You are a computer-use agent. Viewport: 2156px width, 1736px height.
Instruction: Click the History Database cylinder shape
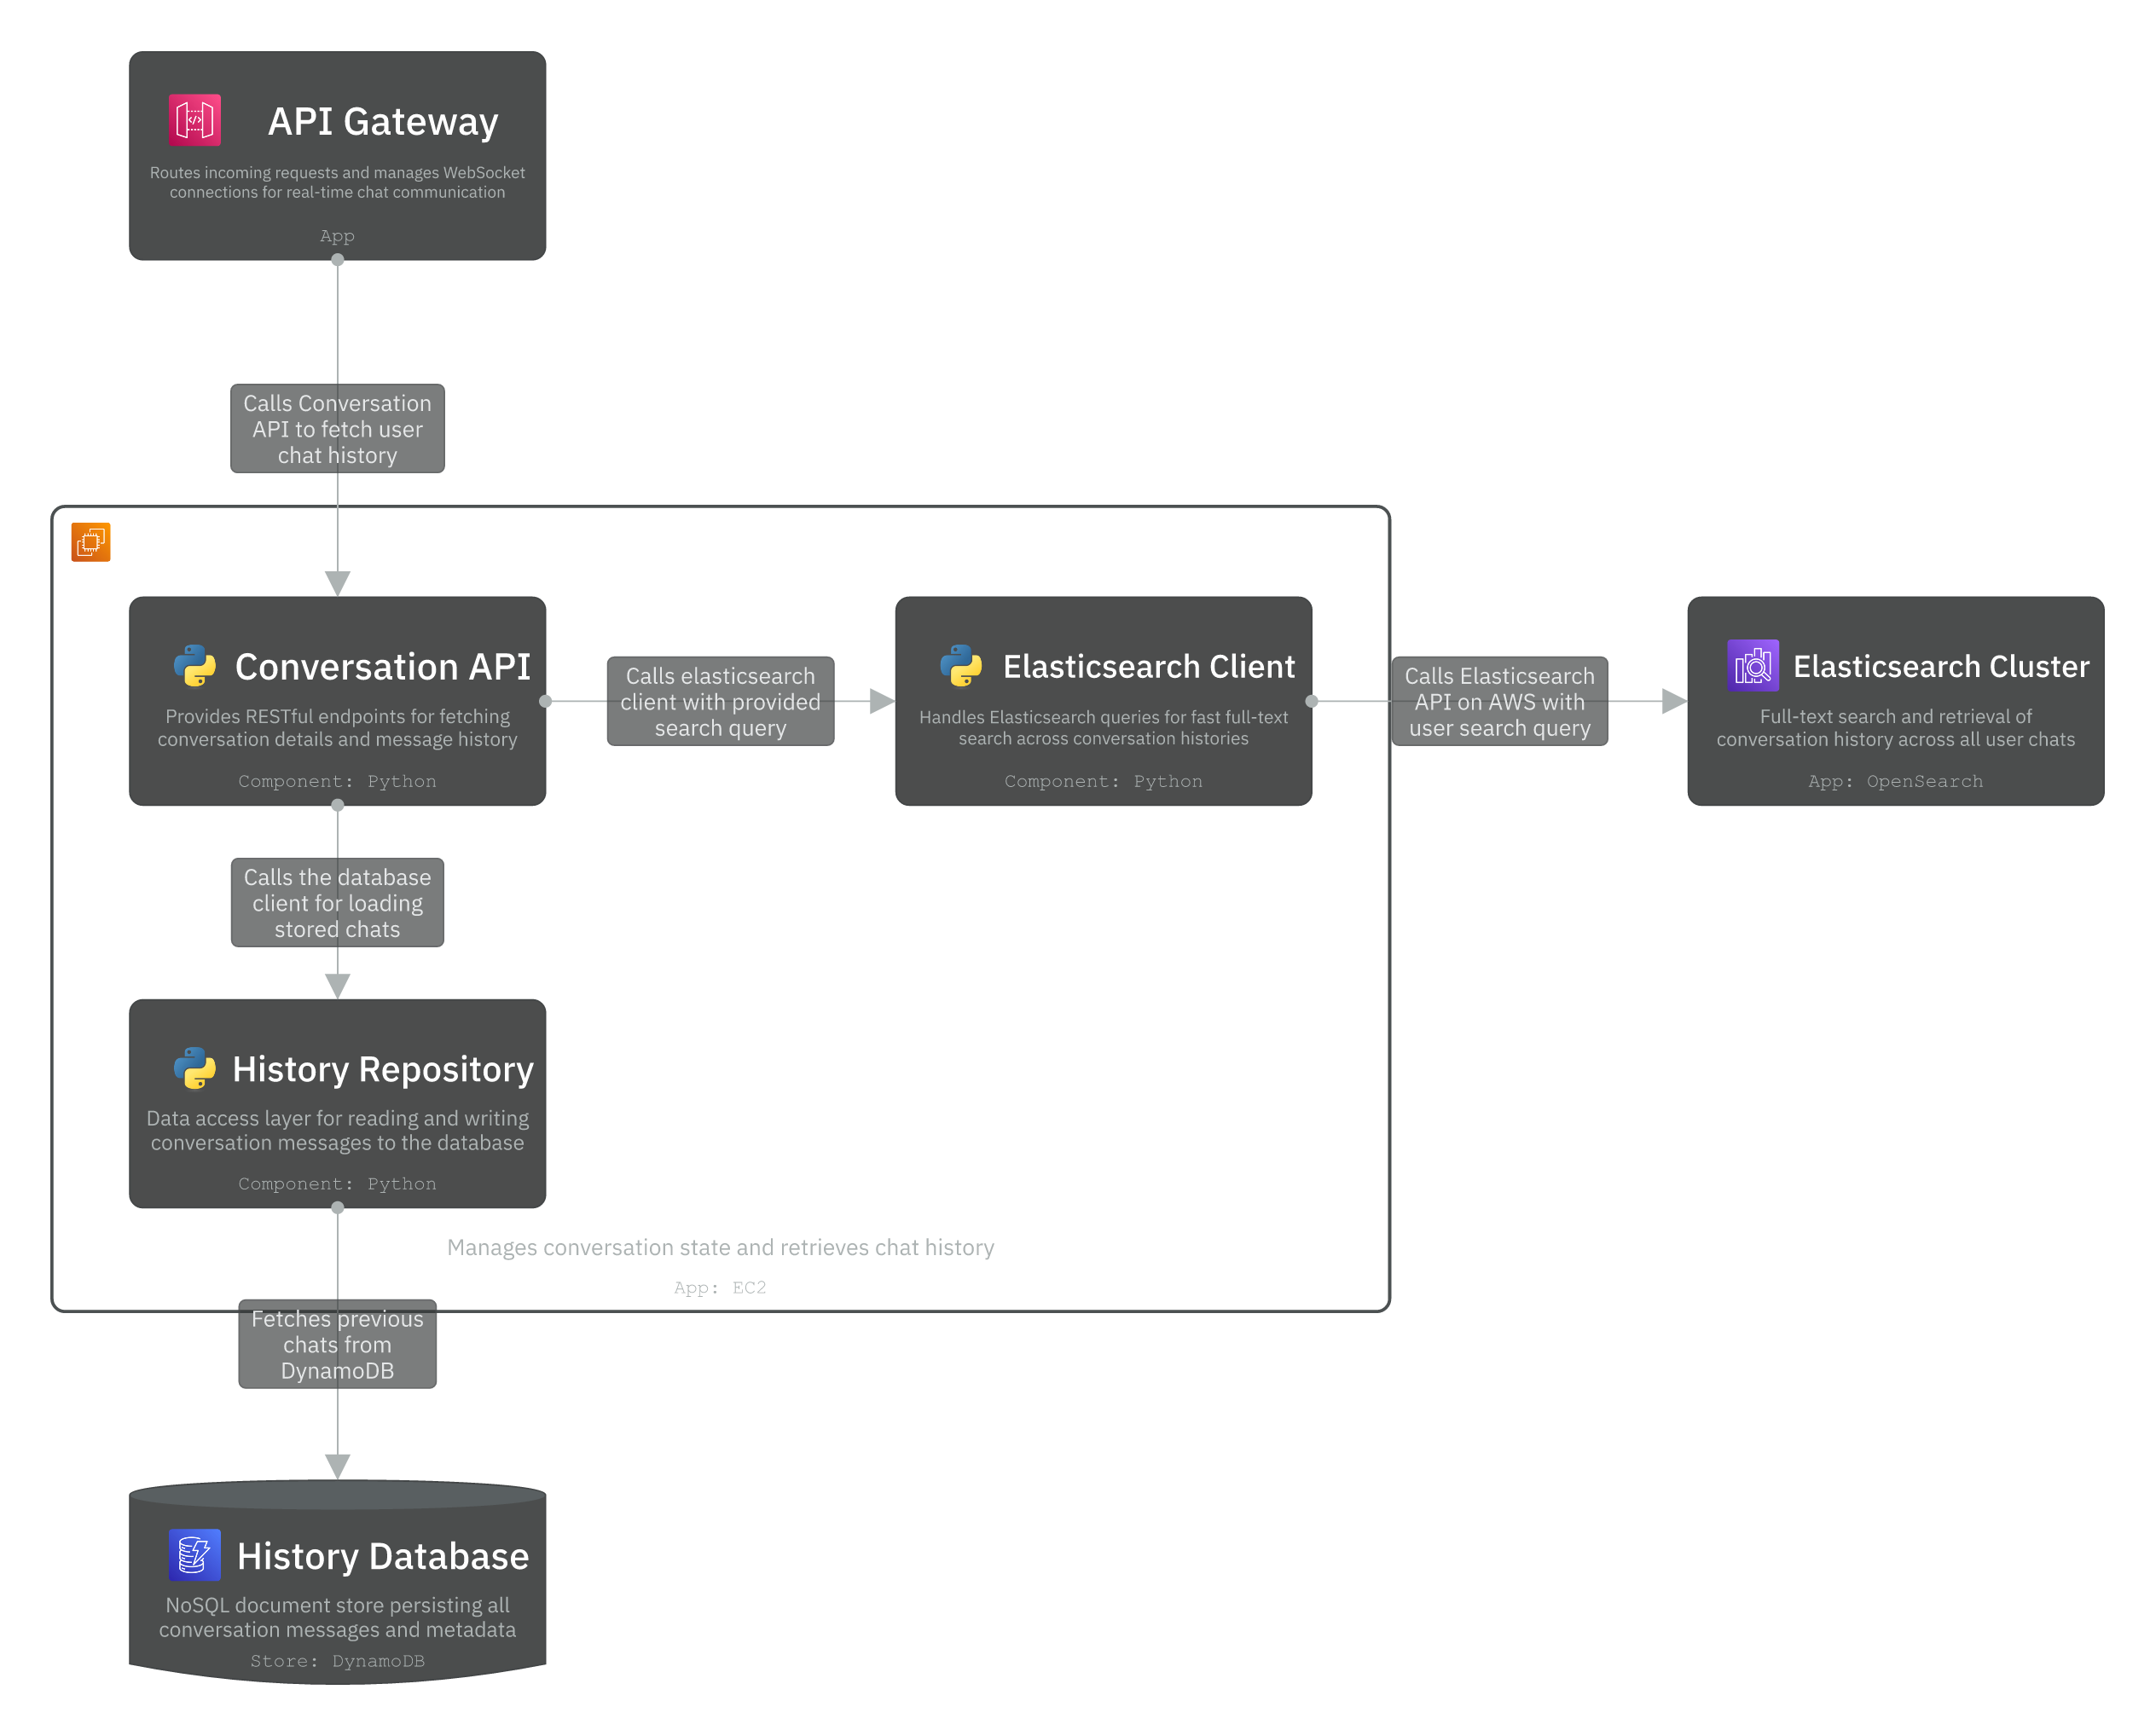click(x=337, y=1580)
